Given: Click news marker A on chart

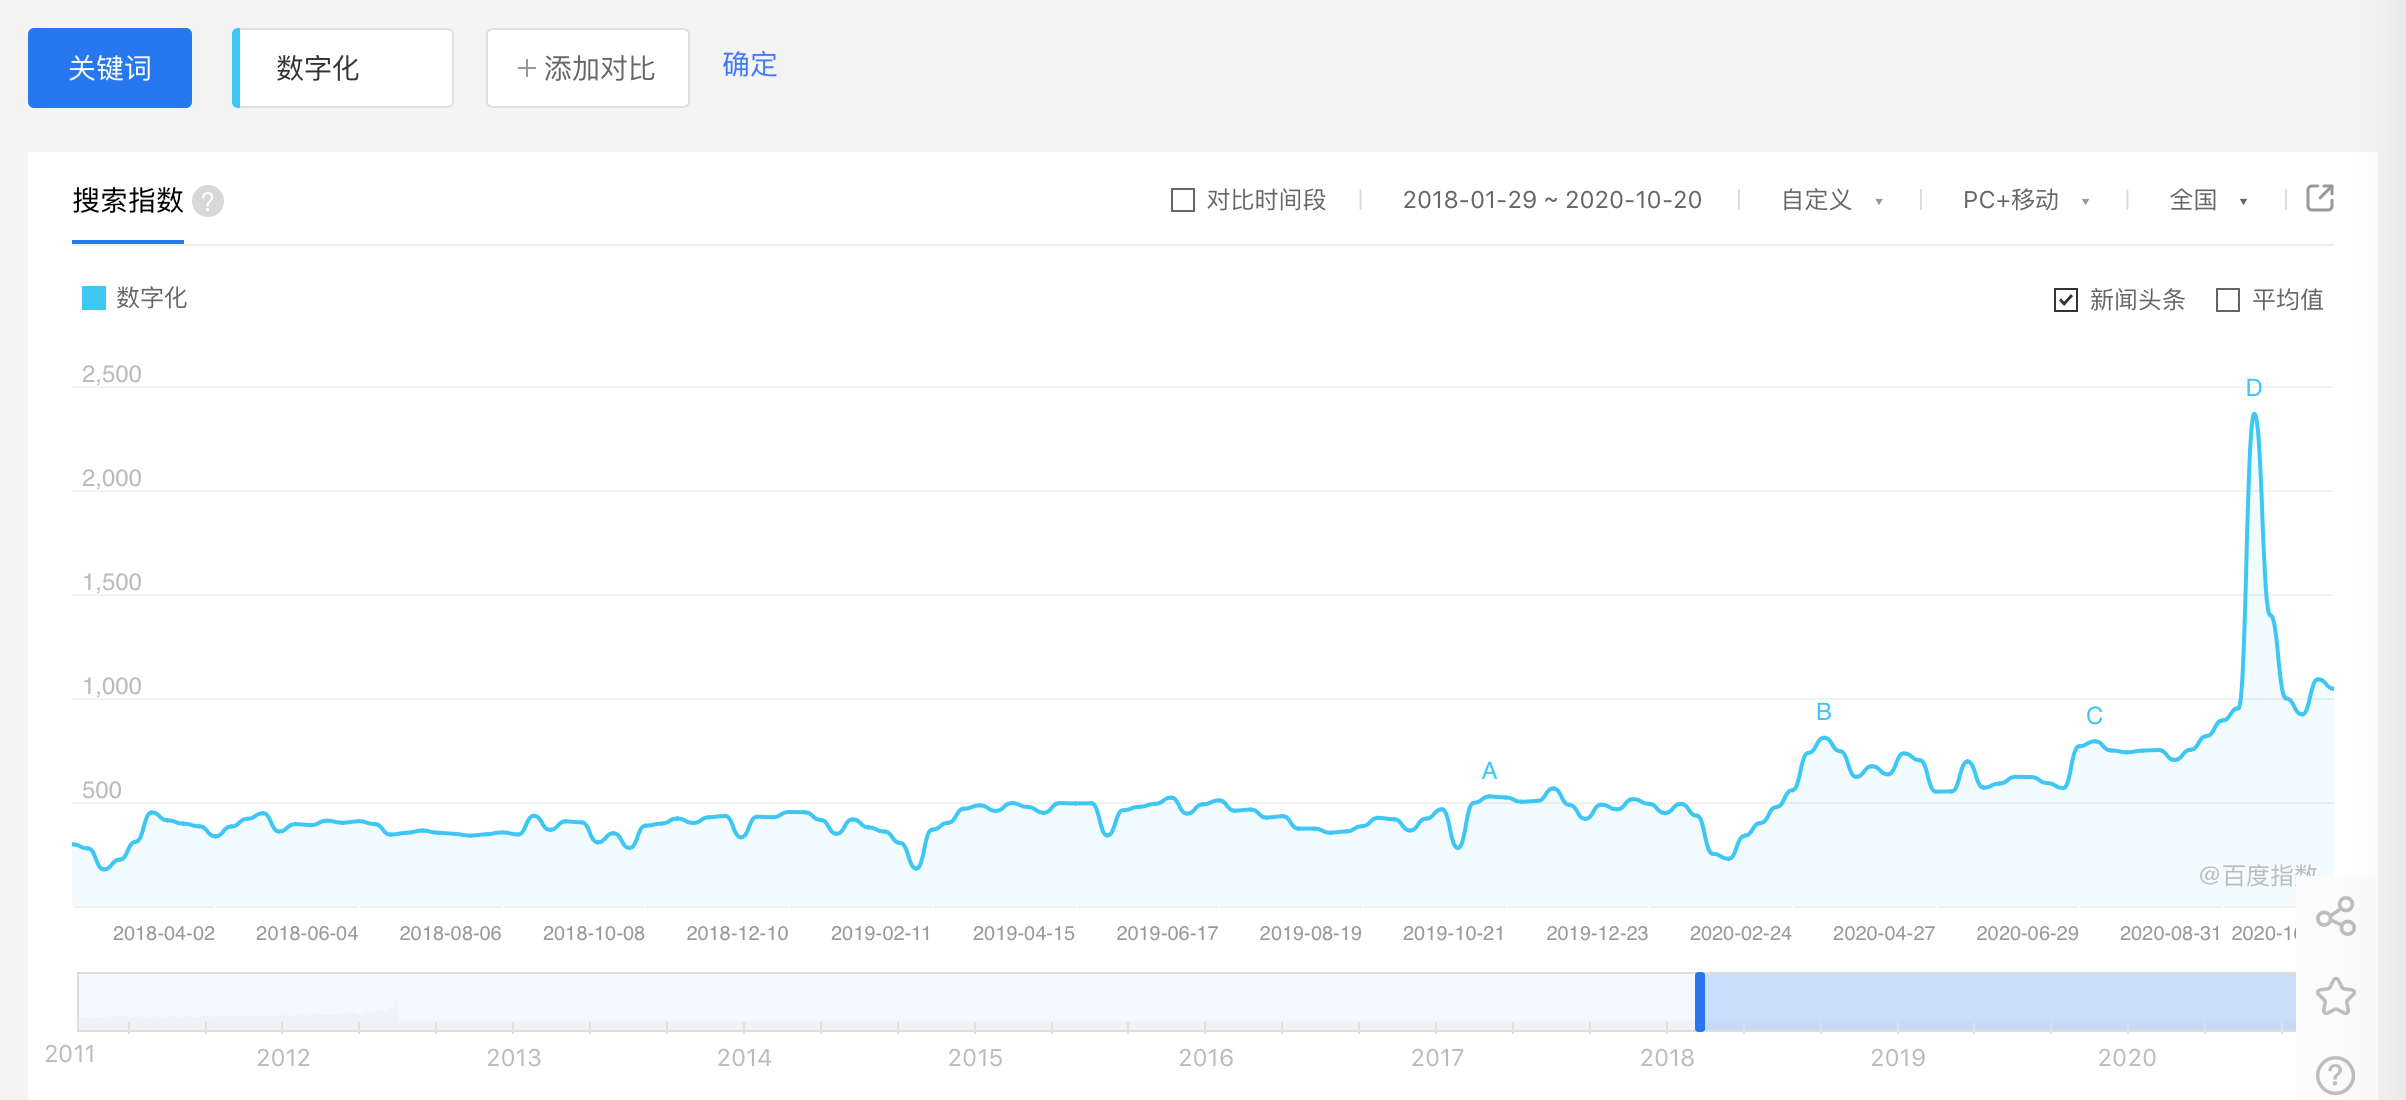Looking at the screenshot, I should pos(1489,771).
